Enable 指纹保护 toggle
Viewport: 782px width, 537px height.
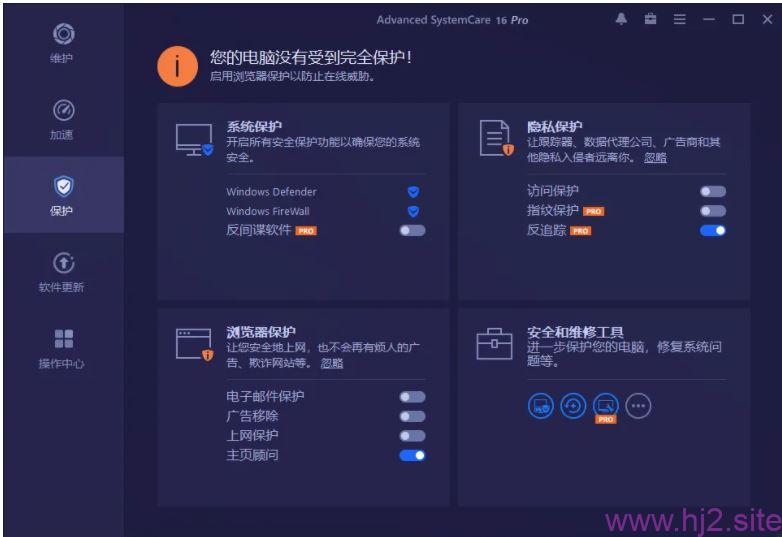tap(713, 211)
